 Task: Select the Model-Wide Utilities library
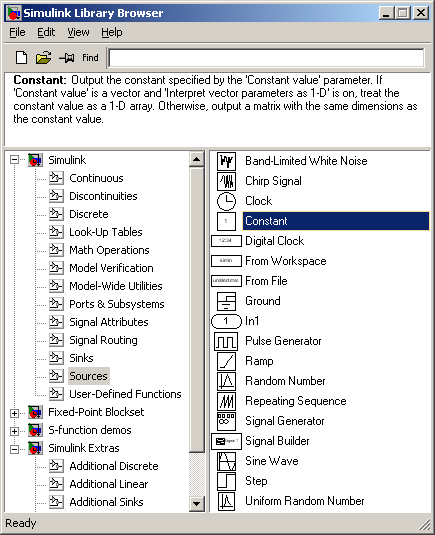(x=116, y=286)
